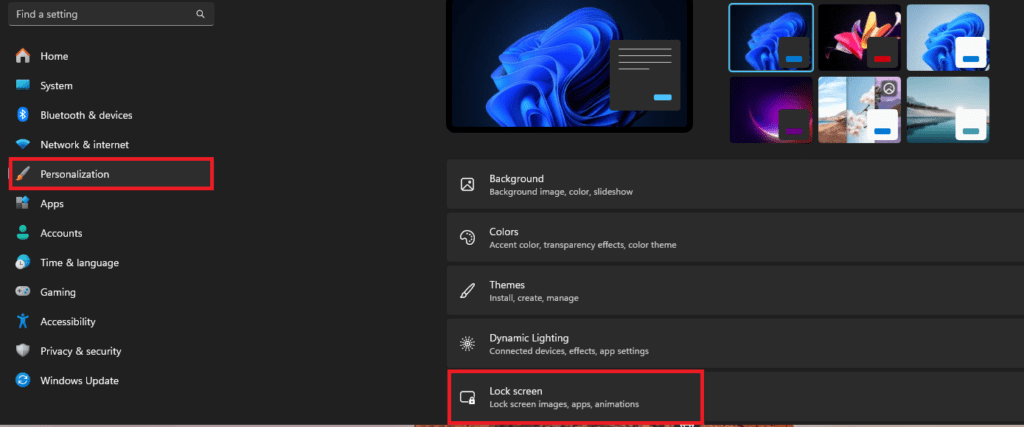Click 'Install, create, manage' description text
The image size is (1024, 427).
[534, 298]
